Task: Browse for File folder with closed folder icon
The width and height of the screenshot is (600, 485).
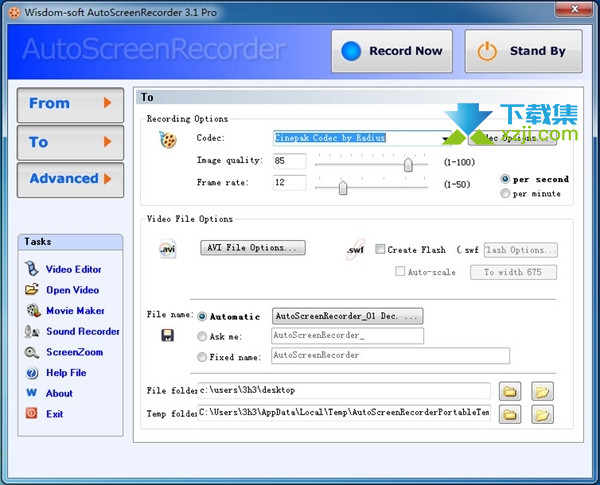Action: 510,391
